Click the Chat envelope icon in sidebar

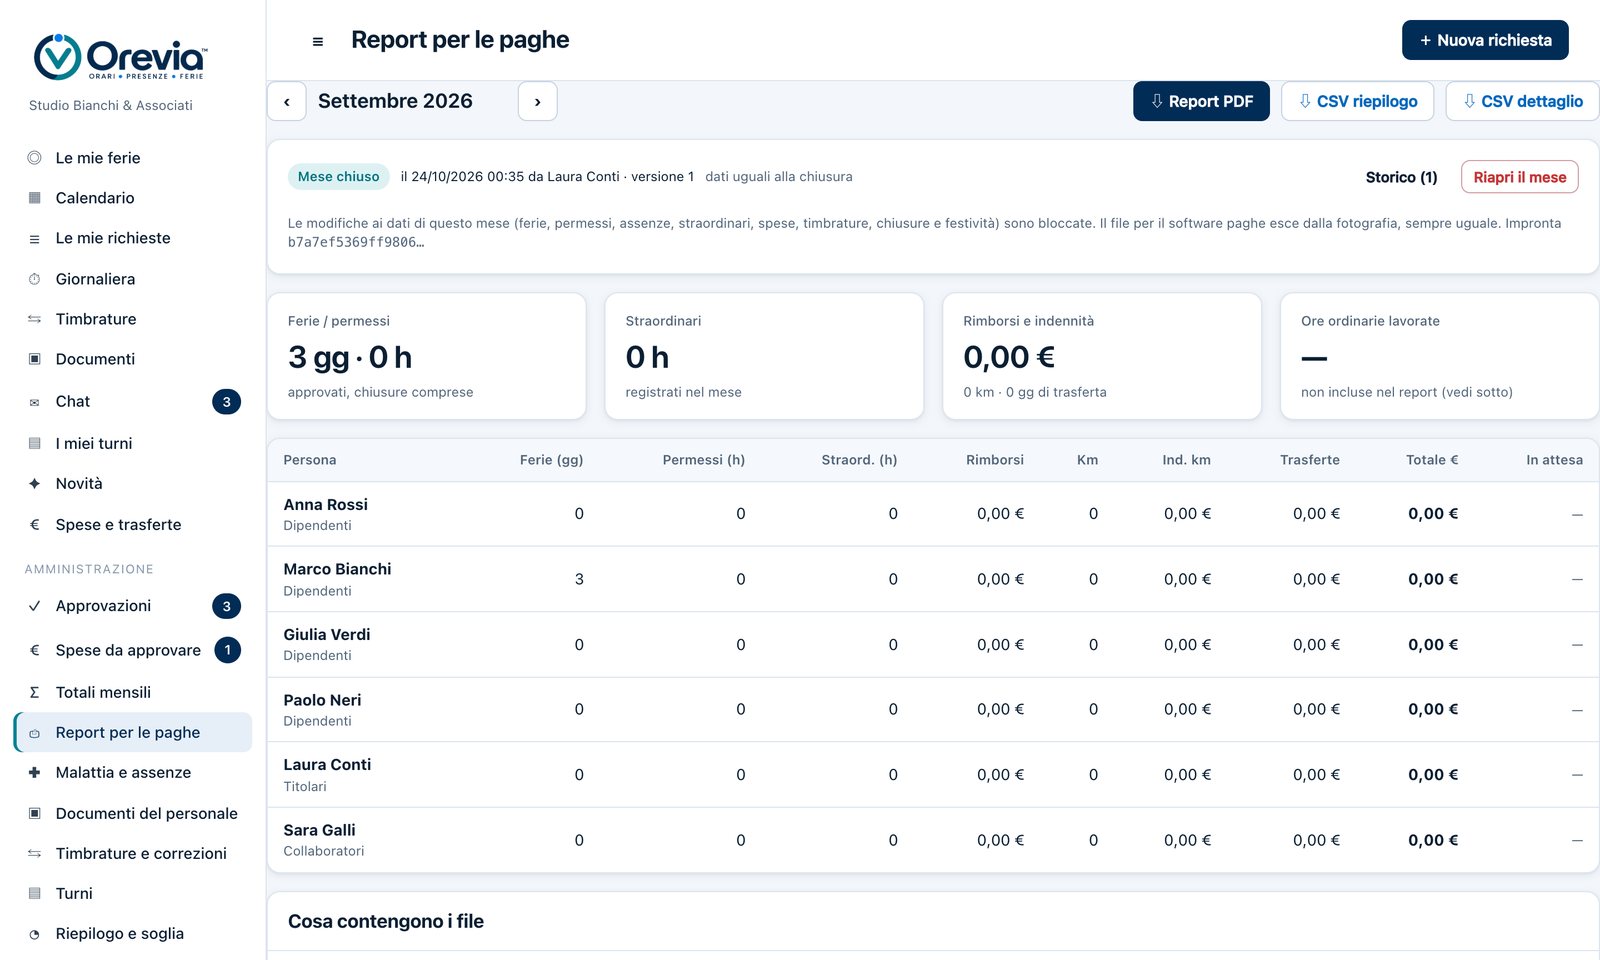point(34,402)
